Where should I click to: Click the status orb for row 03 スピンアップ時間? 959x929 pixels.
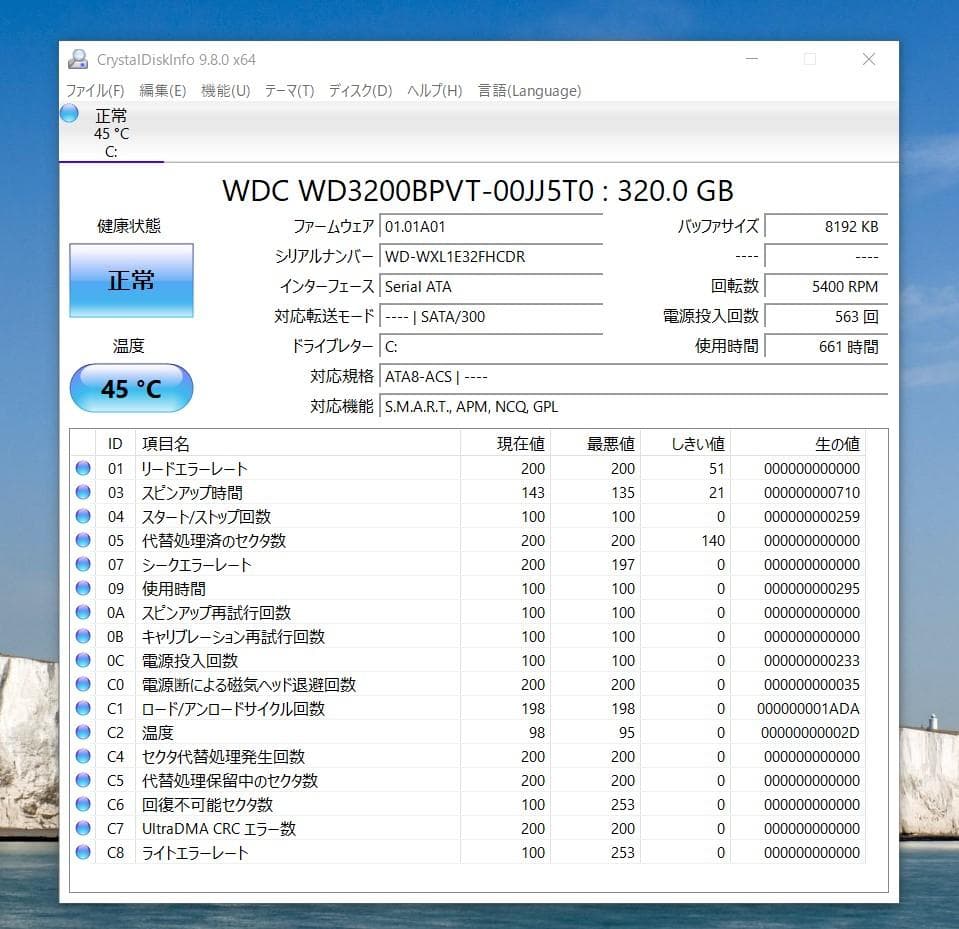[x=83, y=492]
